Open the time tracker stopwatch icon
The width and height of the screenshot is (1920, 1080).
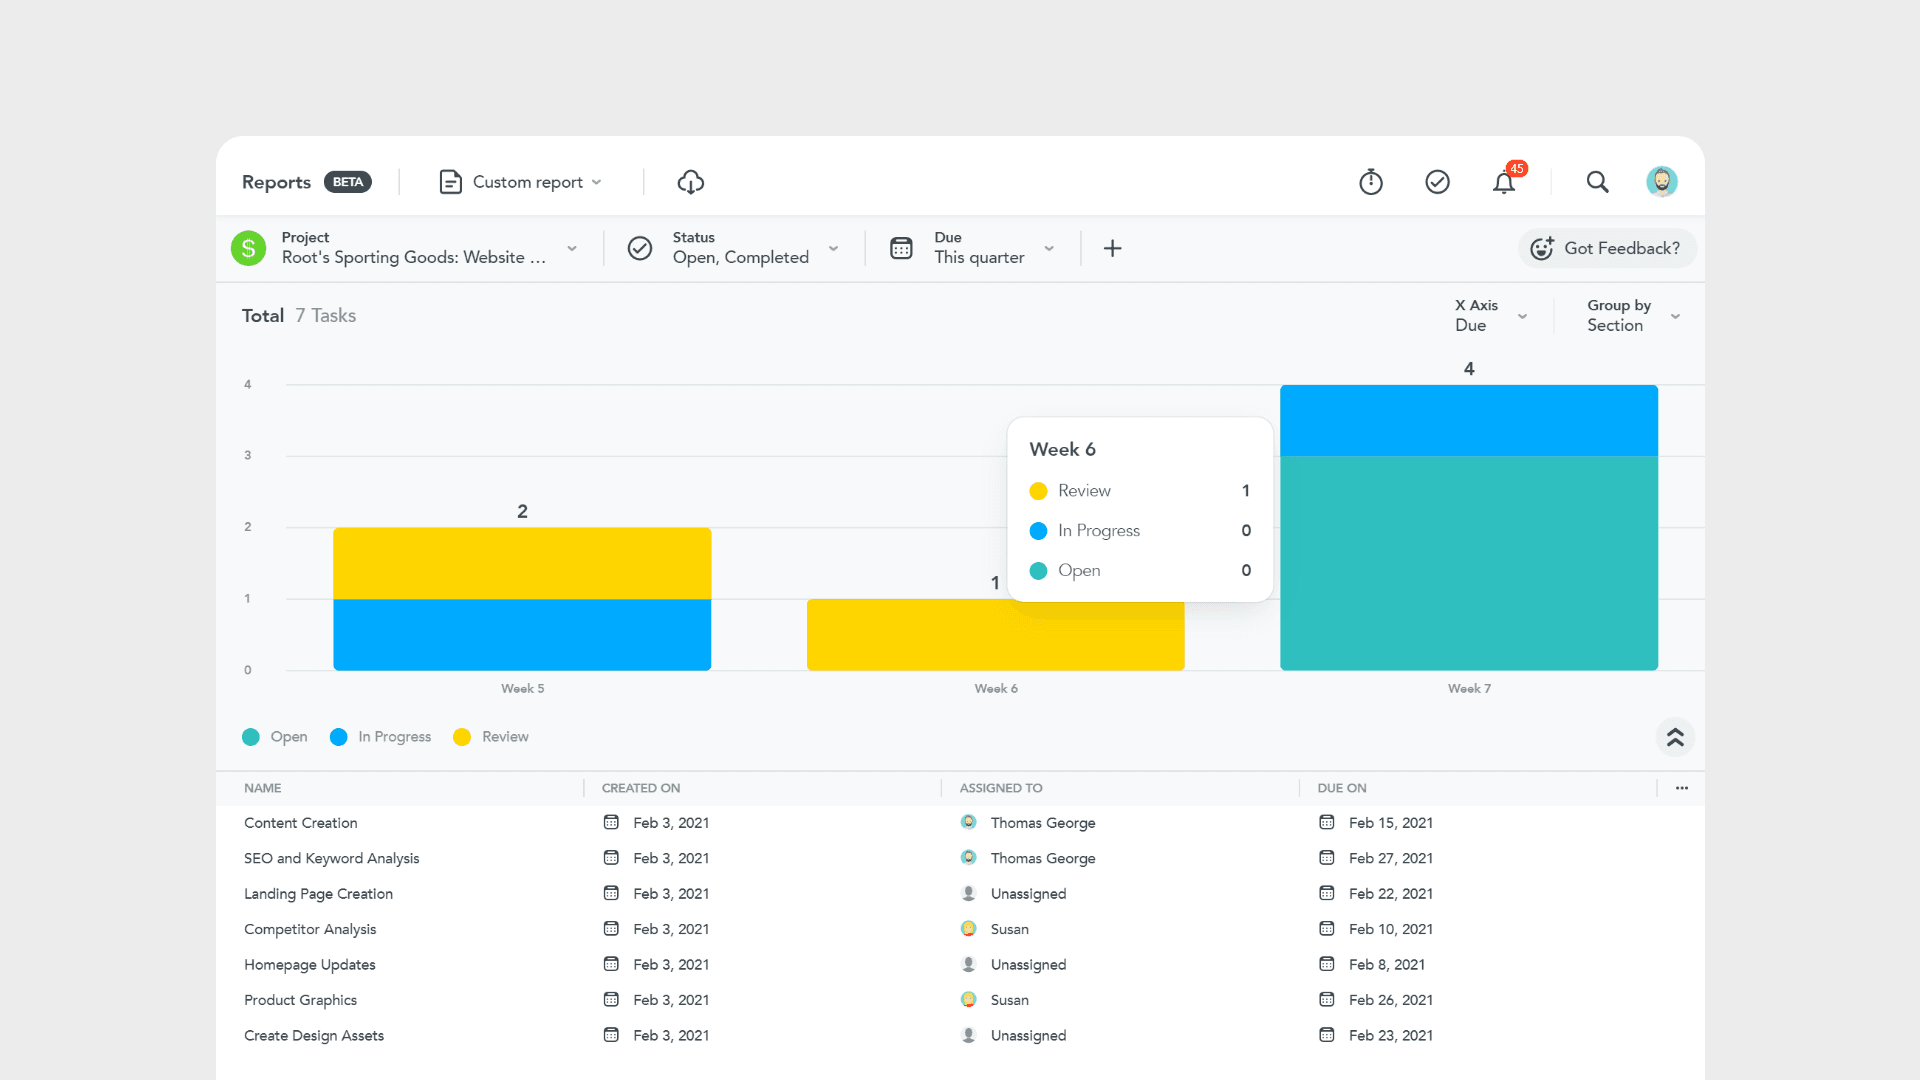coord(1371,182)
